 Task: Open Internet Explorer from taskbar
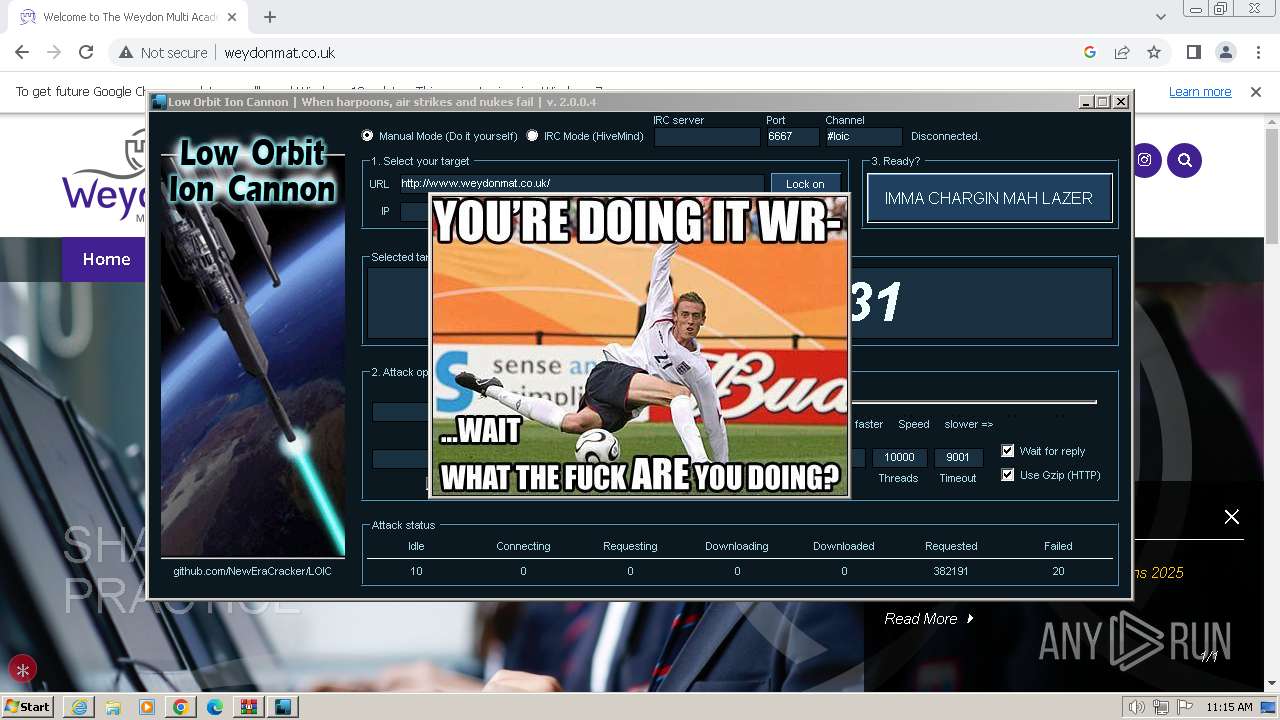tap(79, 707)
